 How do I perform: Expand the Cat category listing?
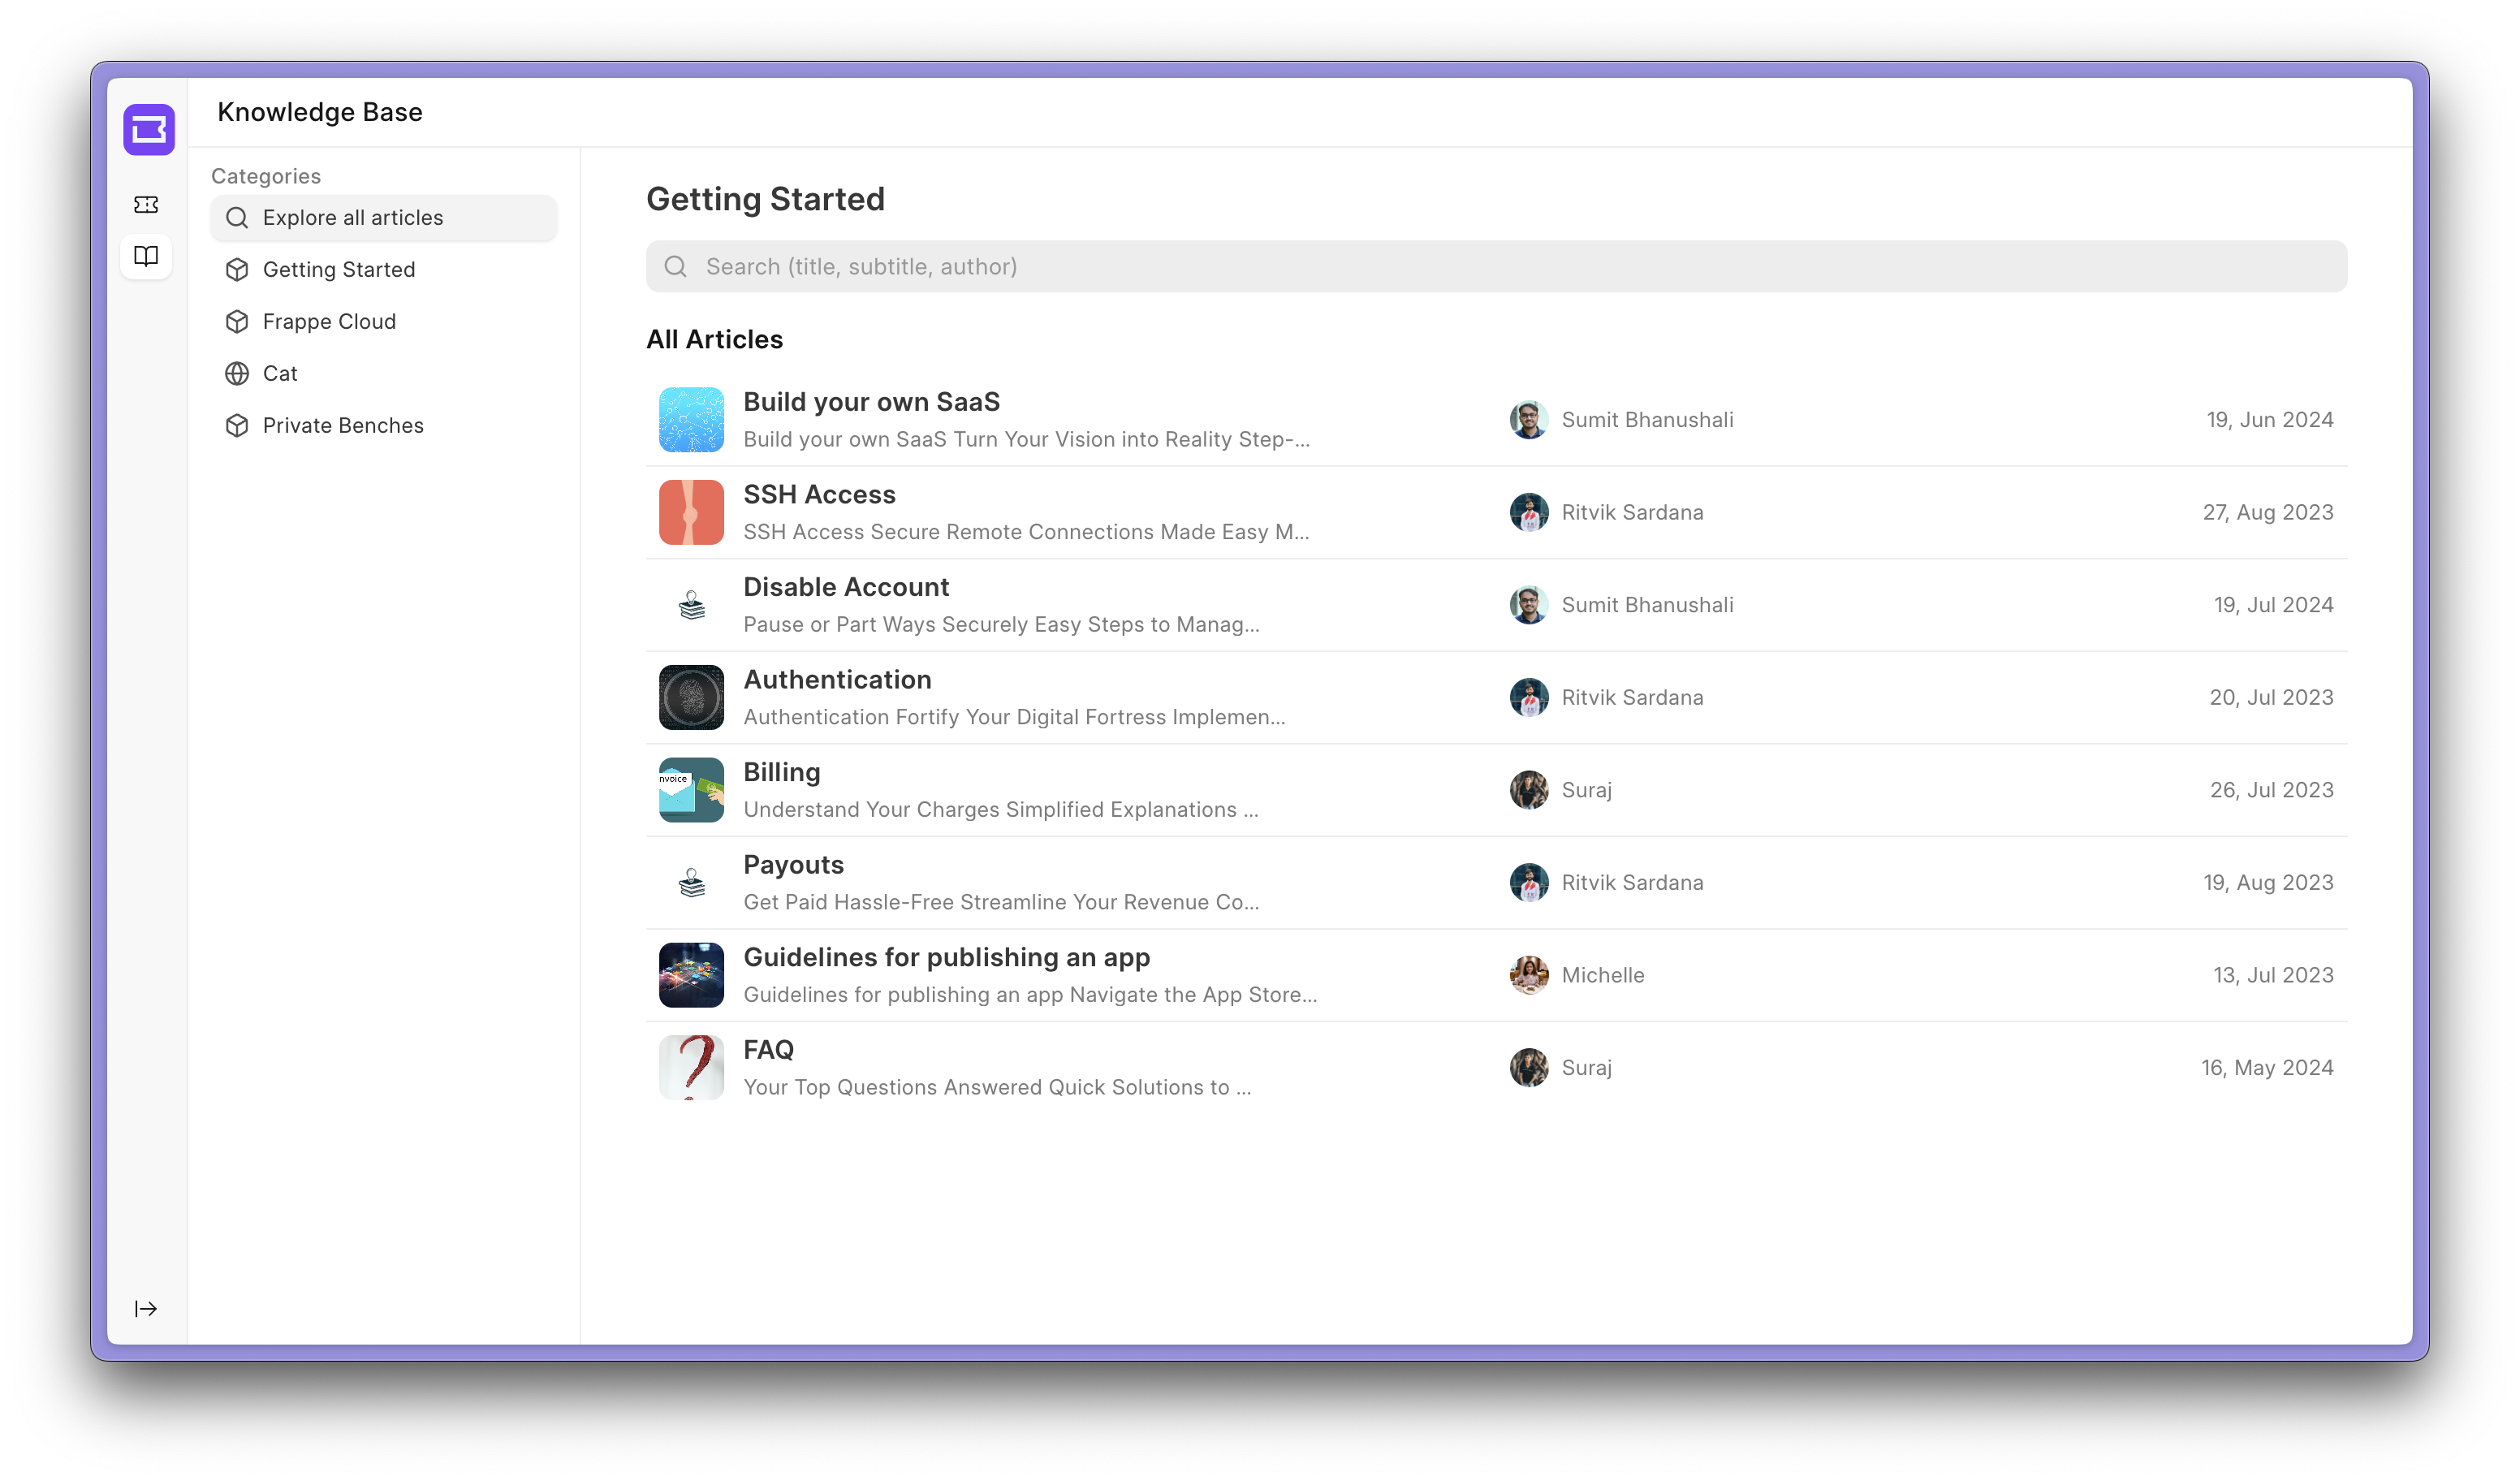pos(280,372)
